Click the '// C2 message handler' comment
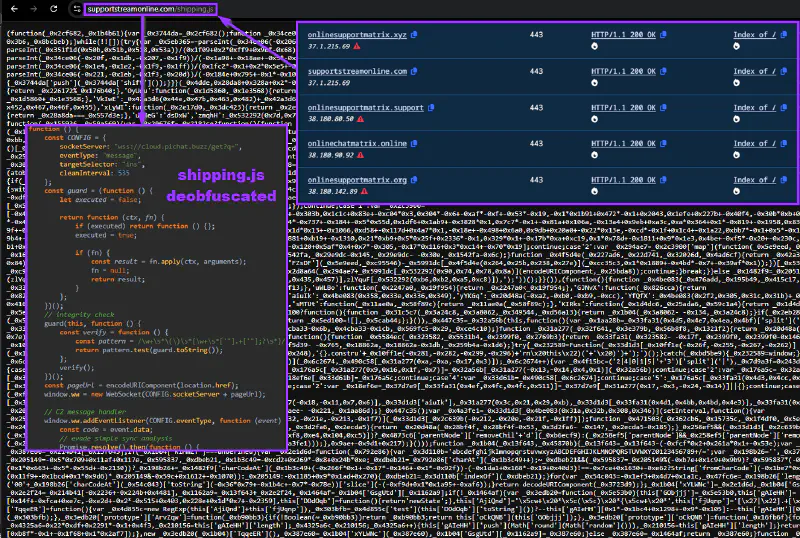 [x=85, y=411]
